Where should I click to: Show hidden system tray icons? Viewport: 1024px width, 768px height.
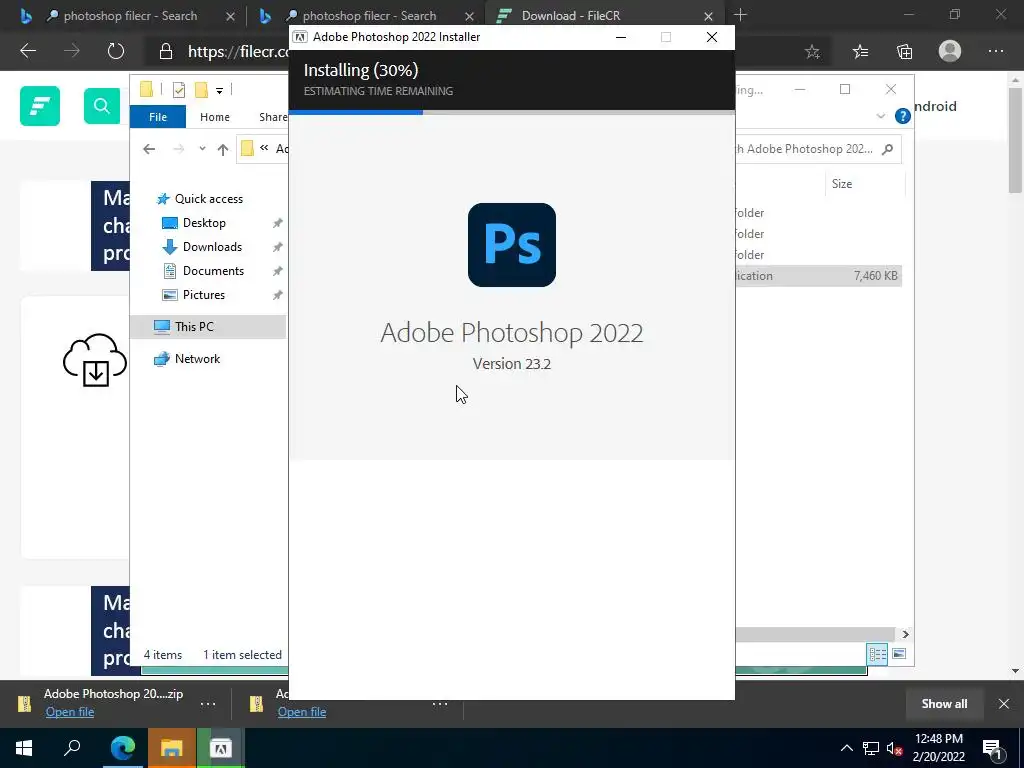pos(846,748)
